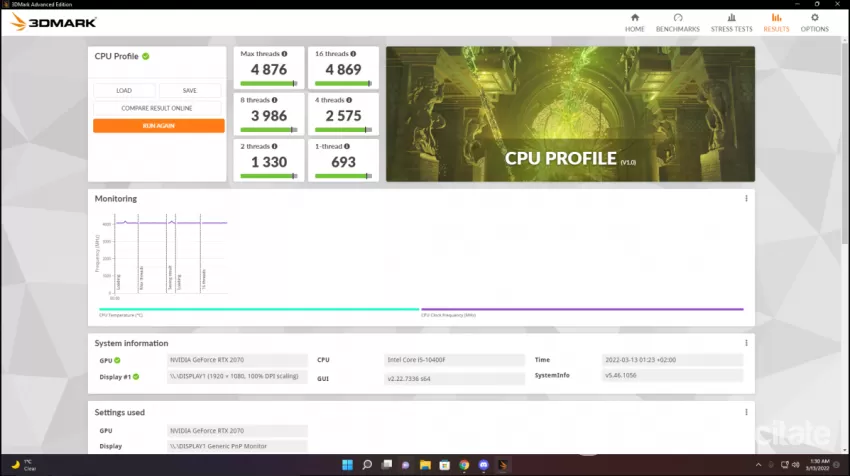Click the orange Run Again button
Image resolution: width=850 pixels, height=476 pixels.
pos(158,126)
